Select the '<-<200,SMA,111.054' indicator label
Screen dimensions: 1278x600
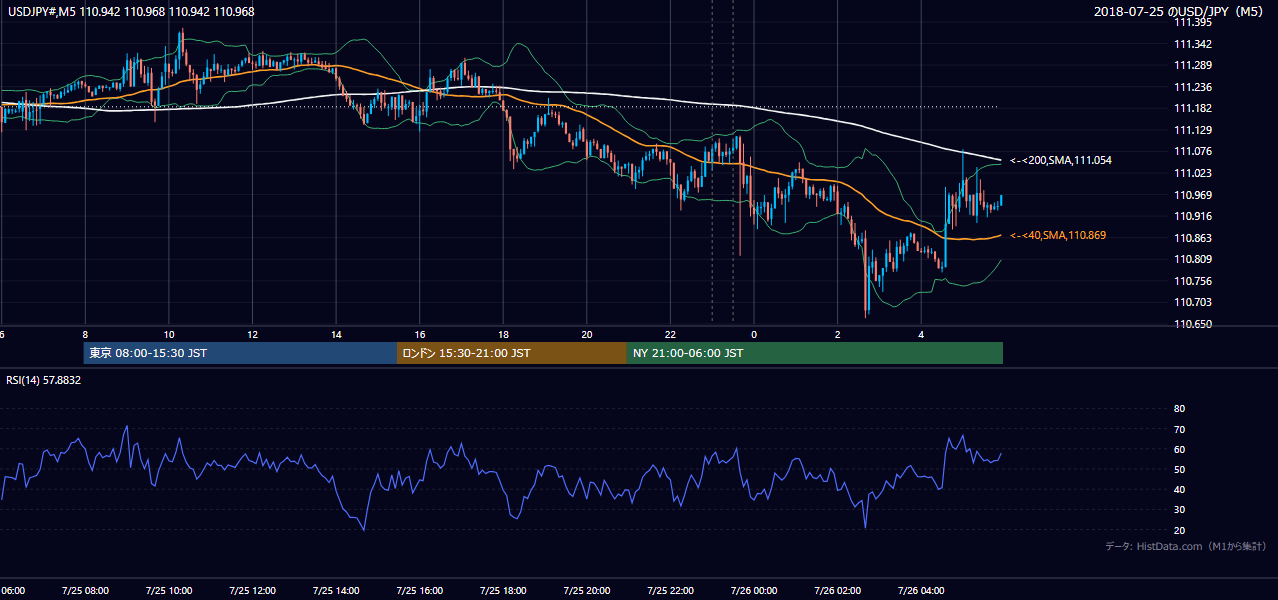[x=1061, y=160]
